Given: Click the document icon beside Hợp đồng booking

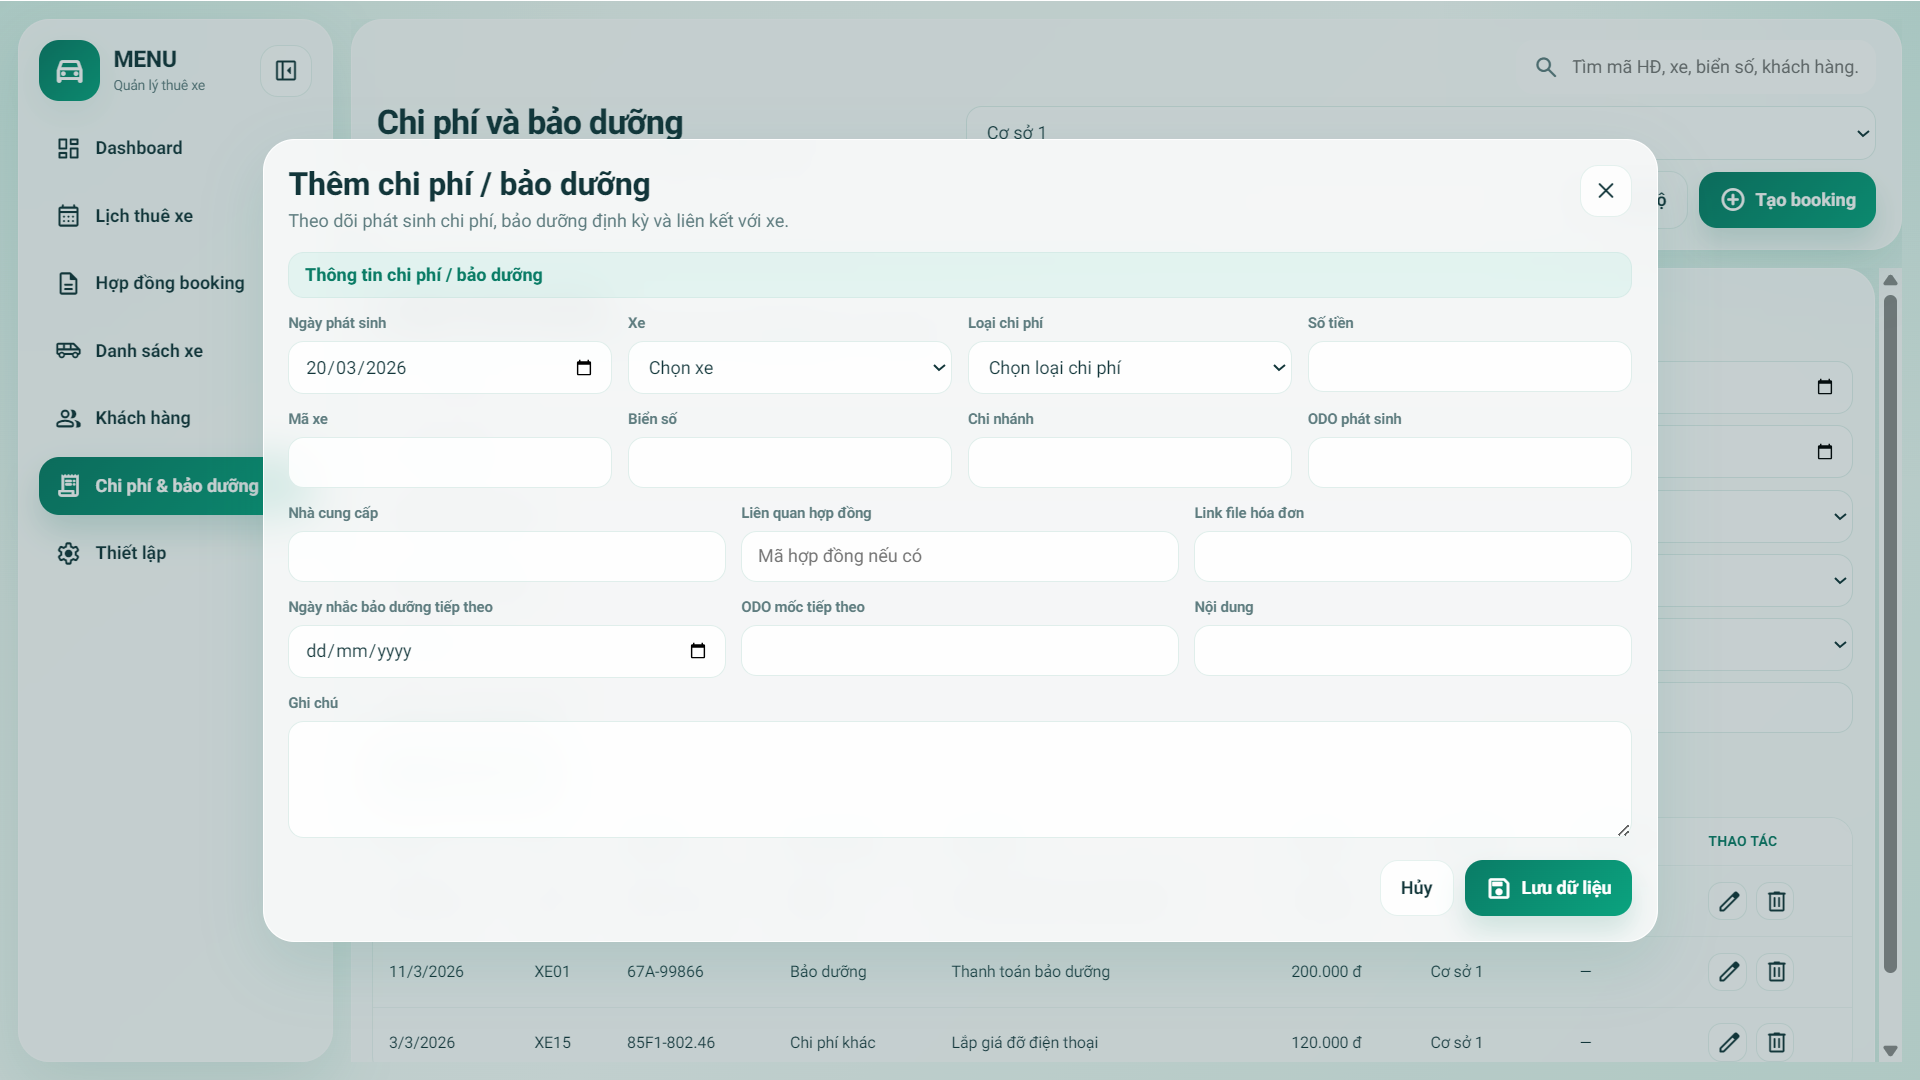Looking at the screenshot, I should click(67, 283).
